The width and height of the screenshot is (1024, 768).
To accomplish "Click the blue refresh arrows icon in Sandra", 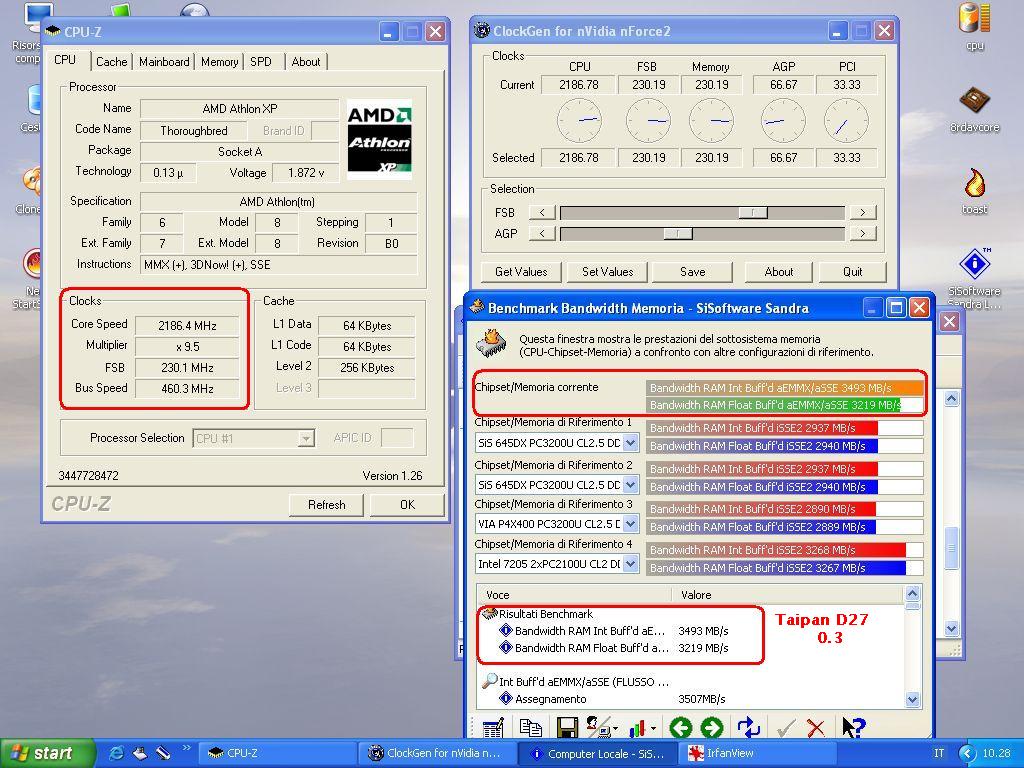I will [x=748, y=726].
